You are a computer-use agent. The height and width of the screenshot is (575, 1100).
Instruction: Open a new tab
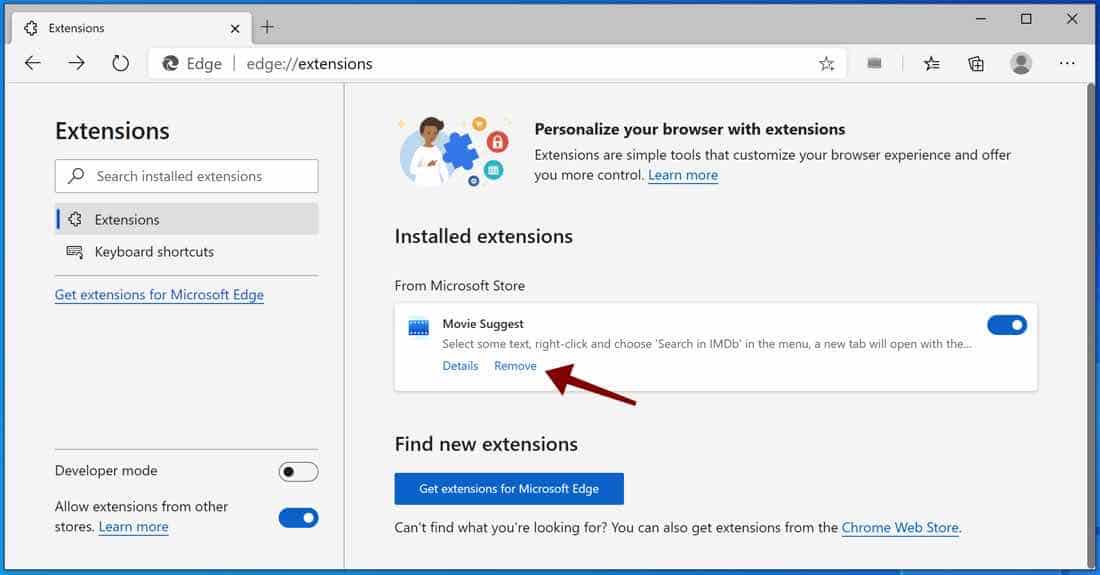coord(267,27)
